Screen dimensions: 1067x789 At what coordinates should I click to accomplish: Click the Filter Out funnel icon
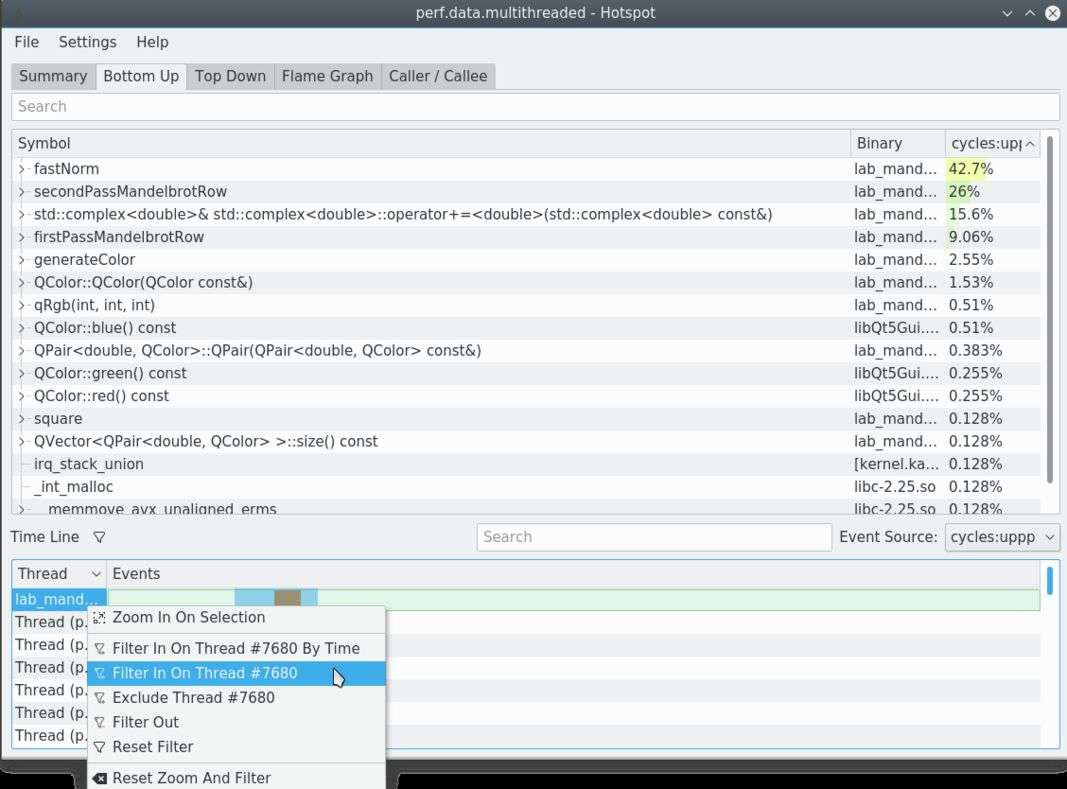click(99, 722)
